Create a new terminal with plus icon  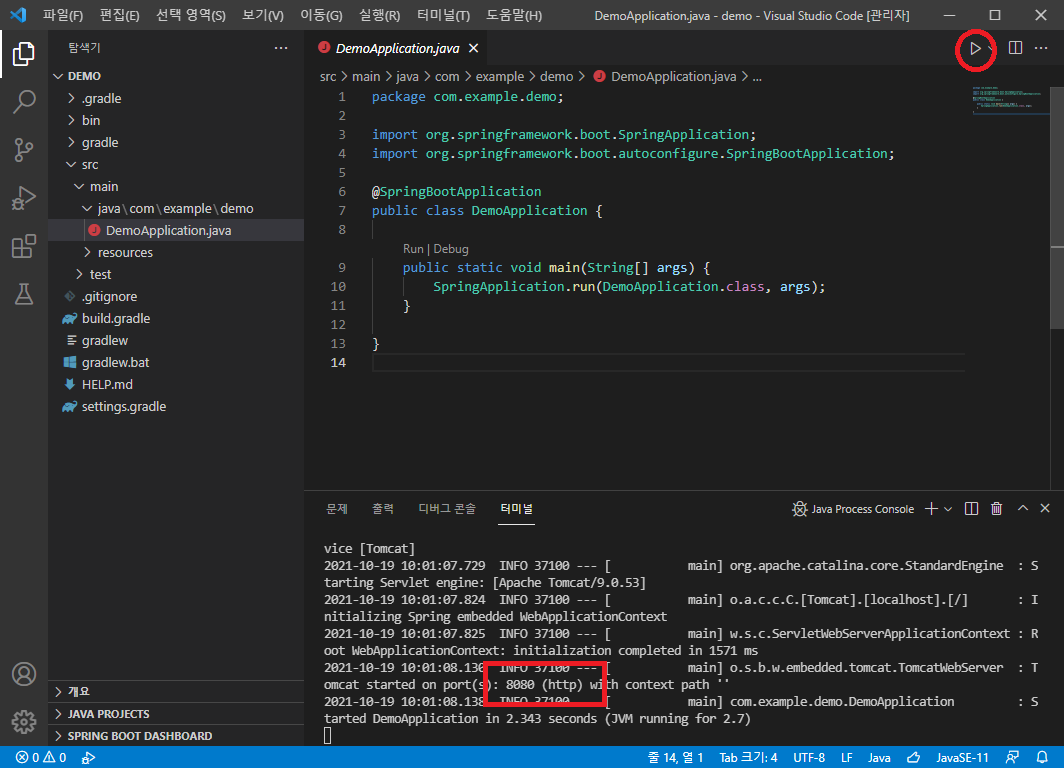pos(932,509)
